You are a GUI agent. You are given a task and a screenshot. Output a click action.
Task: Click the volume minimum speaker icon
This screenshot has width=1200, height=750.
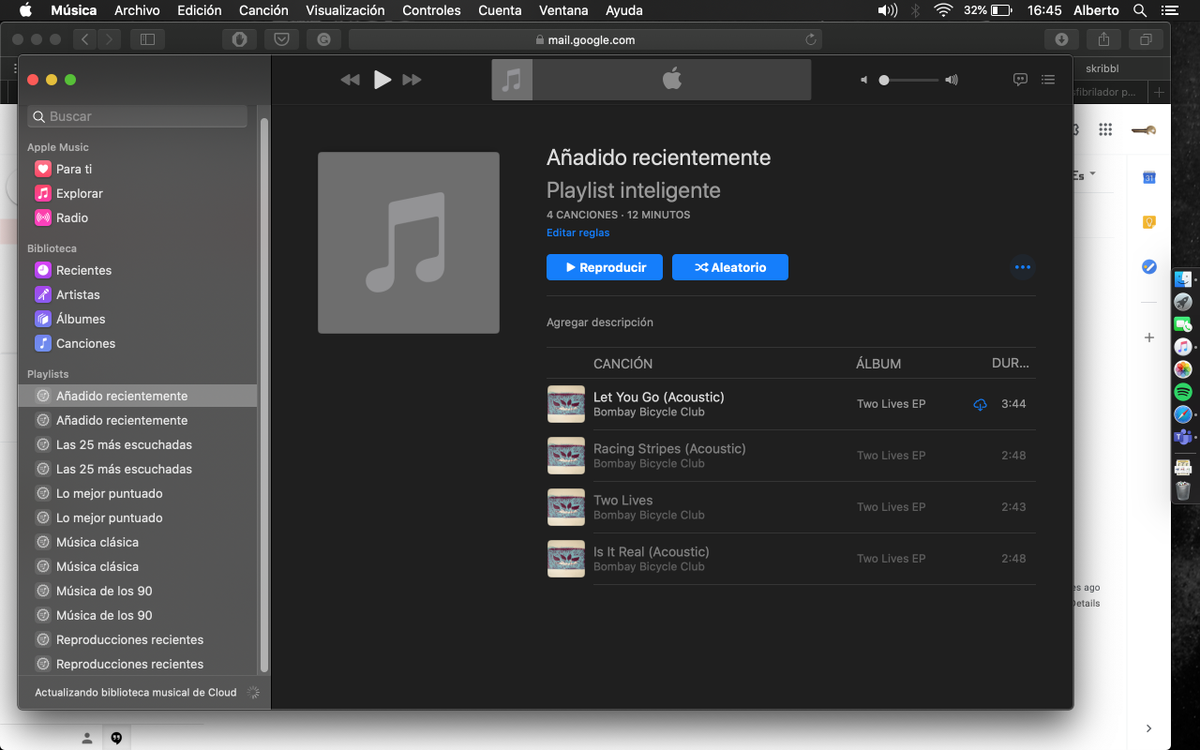click(864, 80)
